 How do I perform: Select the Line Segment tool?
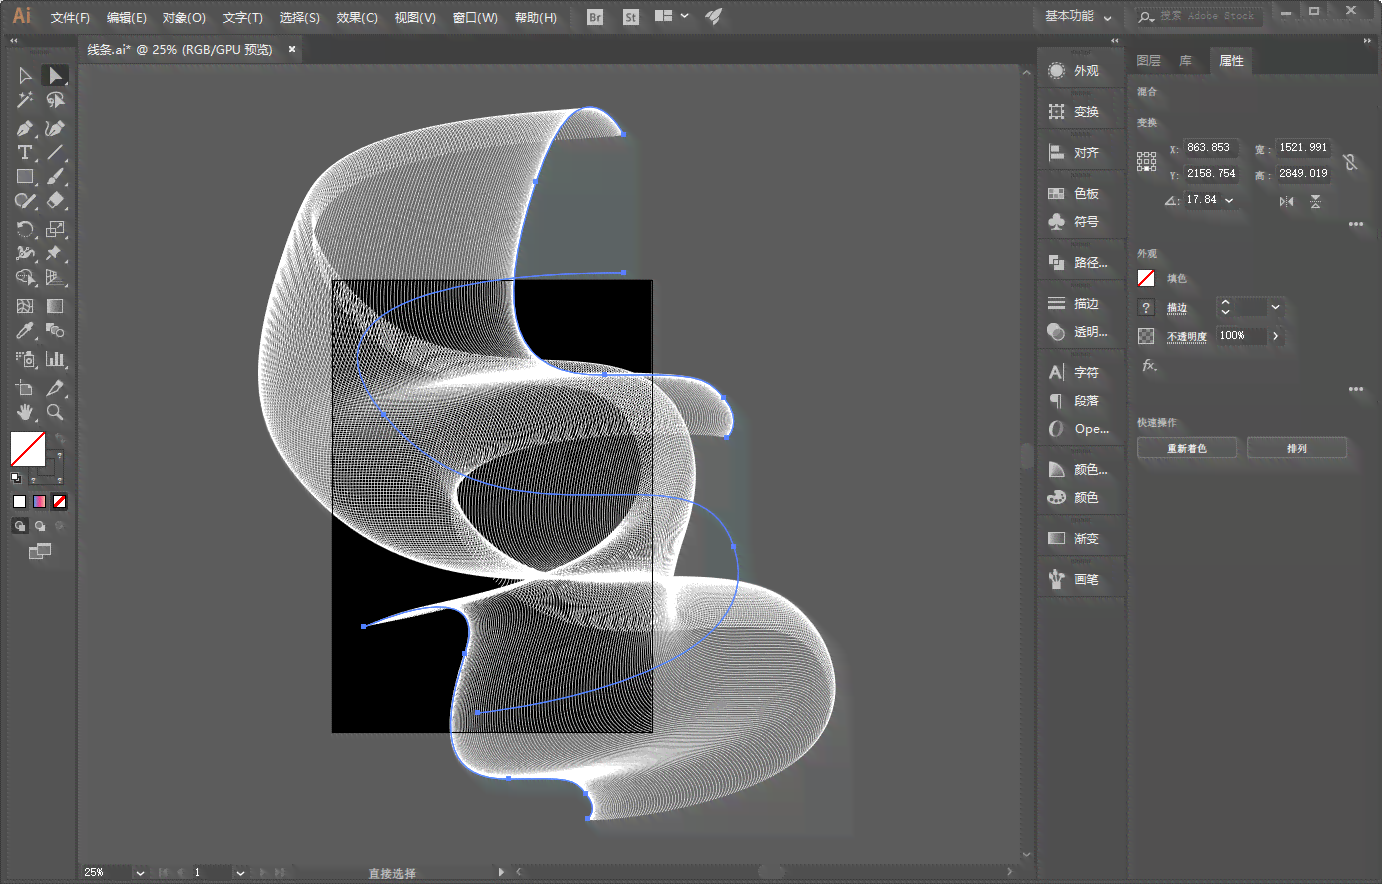click(56, 152)
